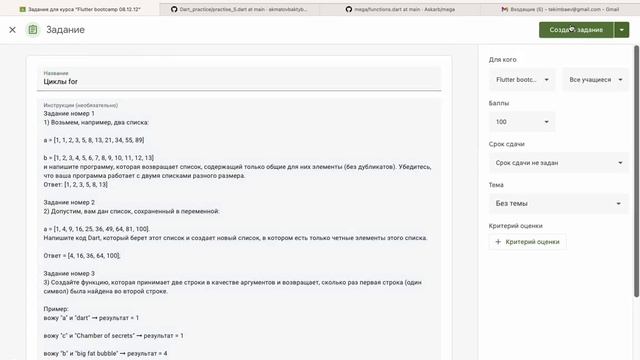The width and height of the screenshot is (640, 360).
Task: Click the text 'Ответ = [4, 16, 36, 64, 100].'
Action: pyautogui.click(x=82, y=256)
